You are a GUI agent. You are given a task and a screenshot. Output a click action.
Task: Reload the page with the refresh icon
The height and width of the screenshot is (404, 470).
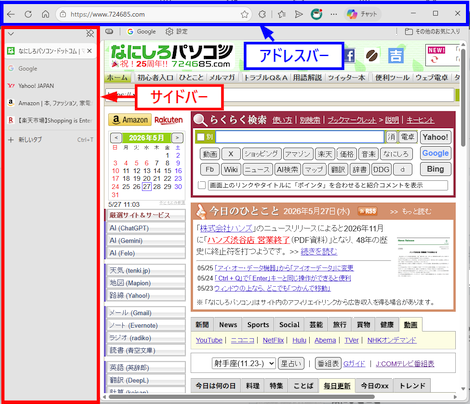28,14
